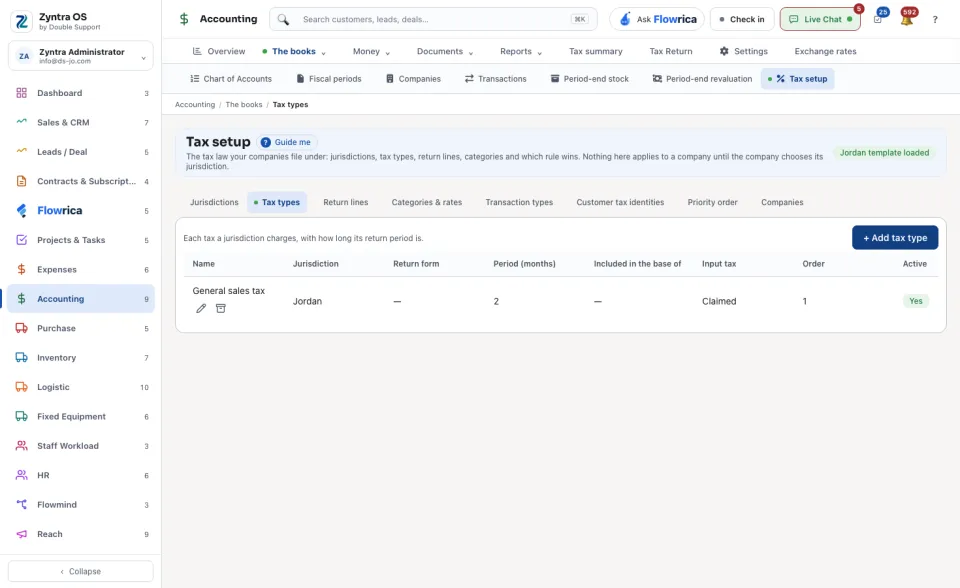The height and width of the screenshot is (588, 960).
Task: Open Tax Return
Action: (671, 51)
